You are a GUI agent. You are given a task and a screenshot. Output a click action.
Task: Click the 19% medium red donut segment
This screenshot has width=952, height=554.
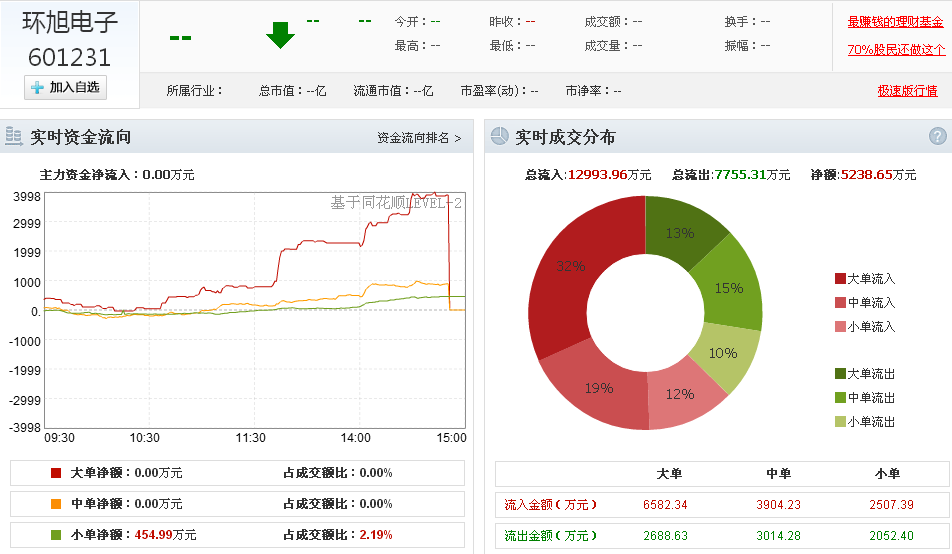pyautogui.click(x=598, y=389)
